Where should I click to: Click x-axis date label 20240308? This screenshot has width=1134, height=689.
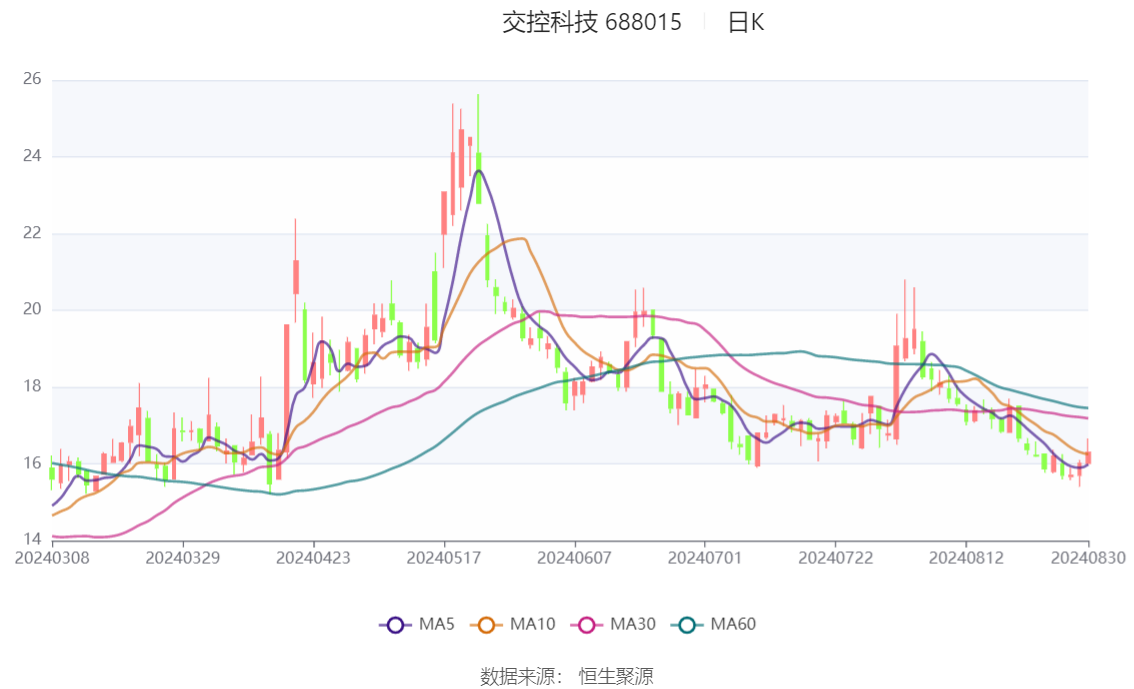click(52, 558)
